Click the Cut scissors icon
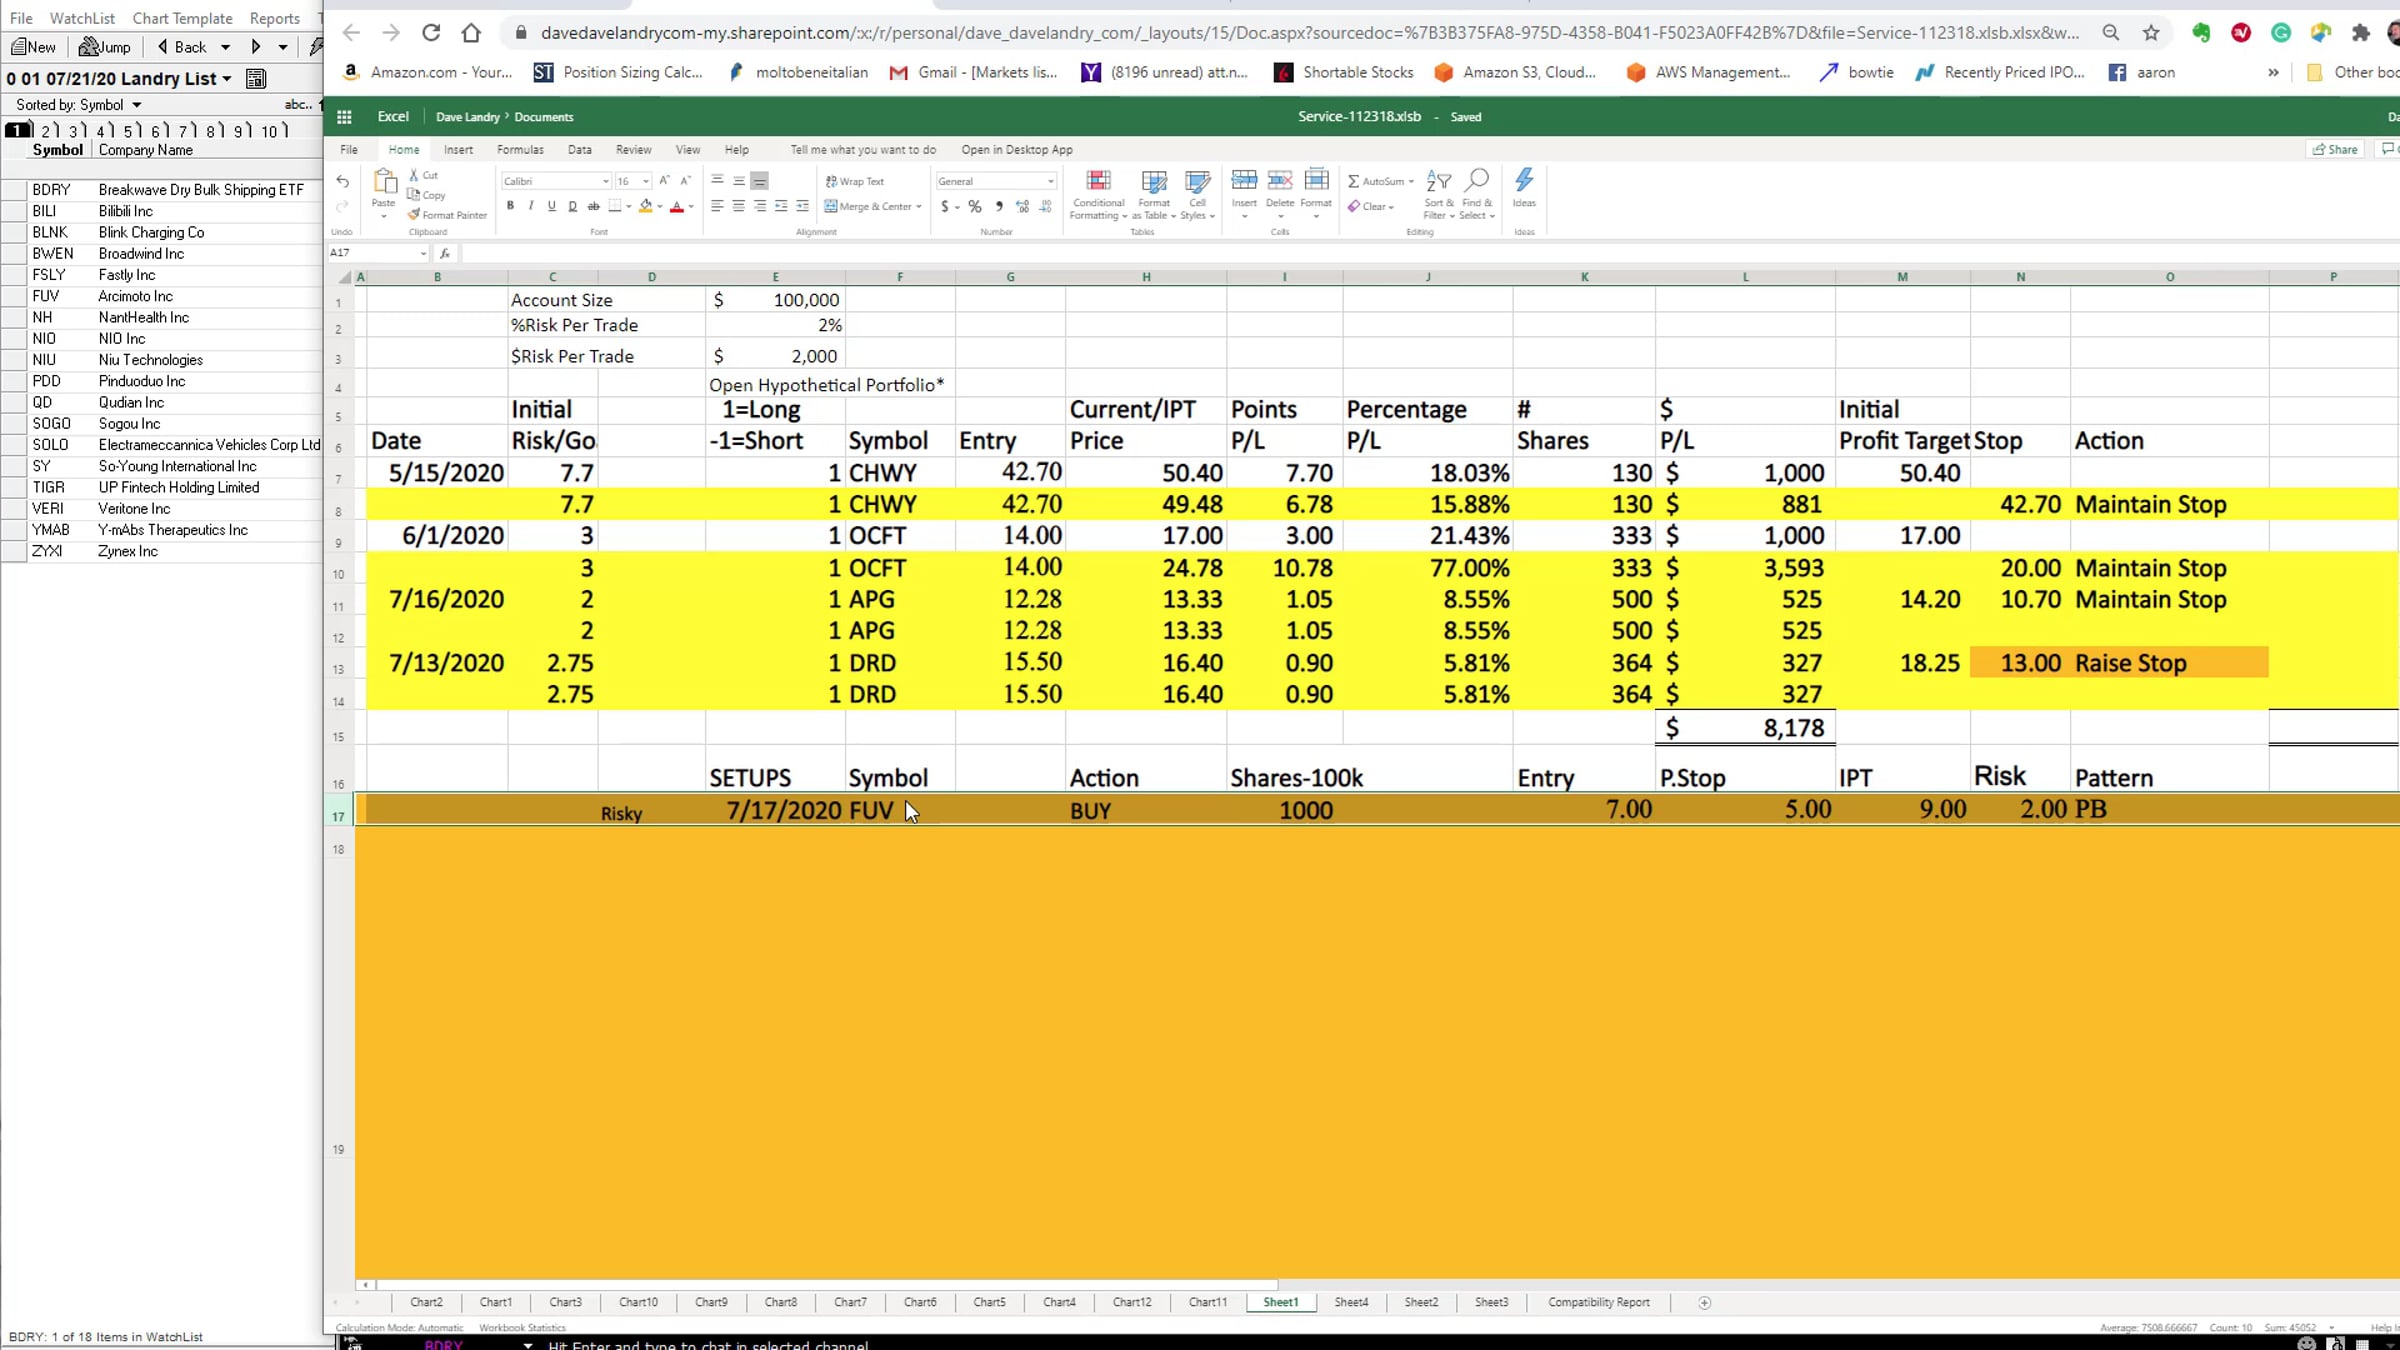This screenshot has width=2400, height=1350. click(x=414, y=175)
